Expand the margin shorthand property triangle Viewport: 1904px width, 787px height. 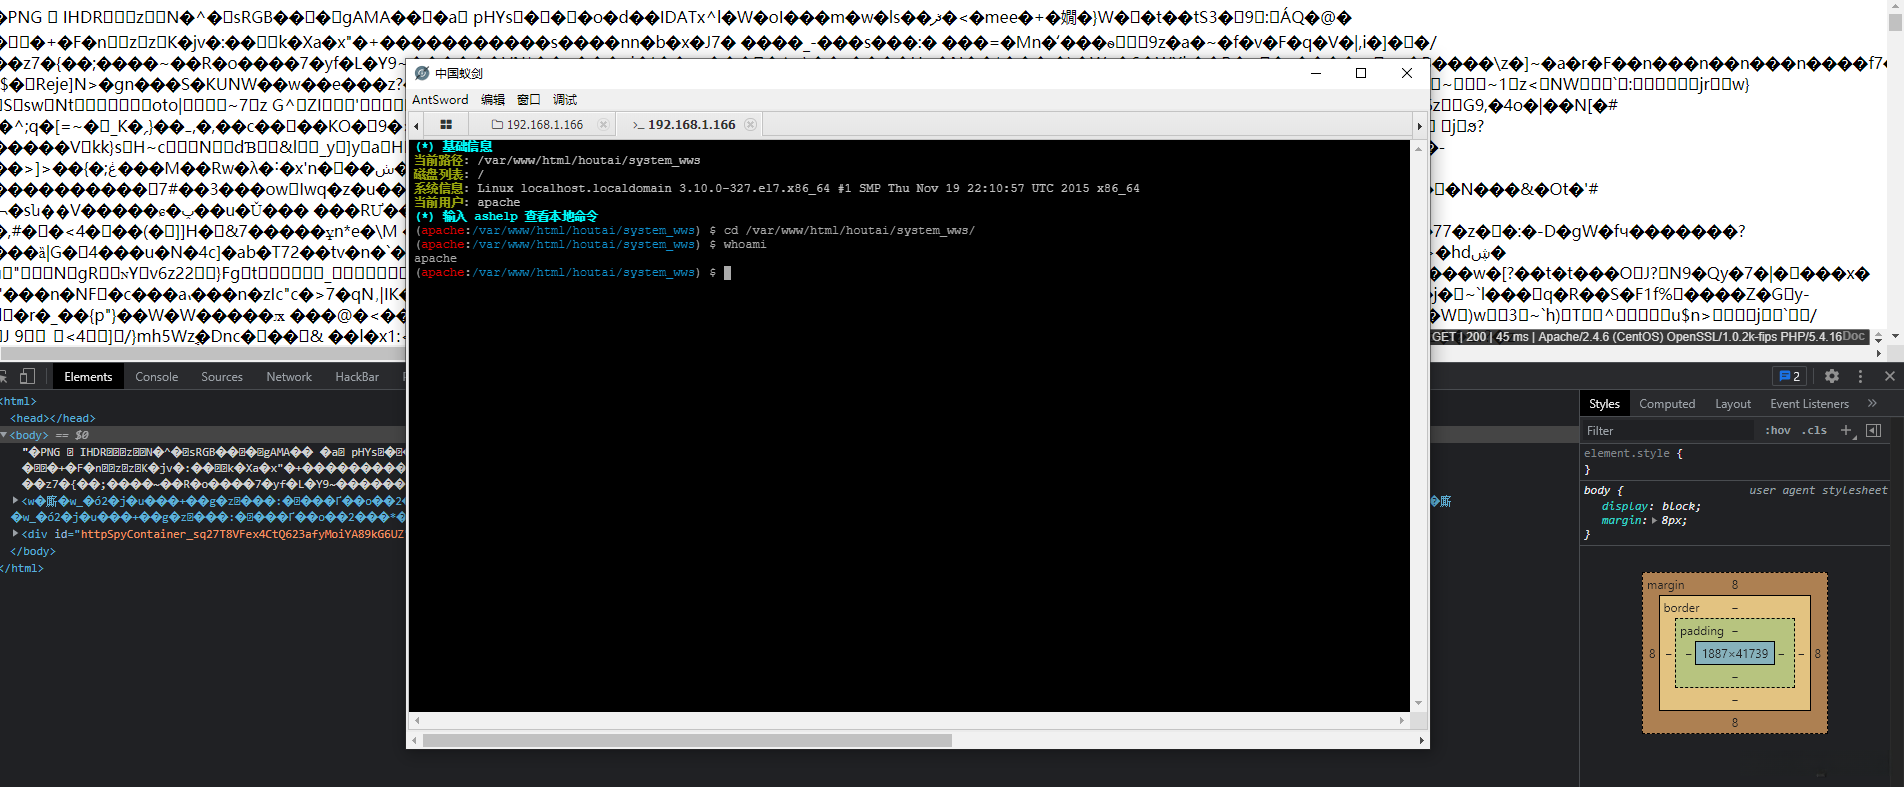(1654, 521)
